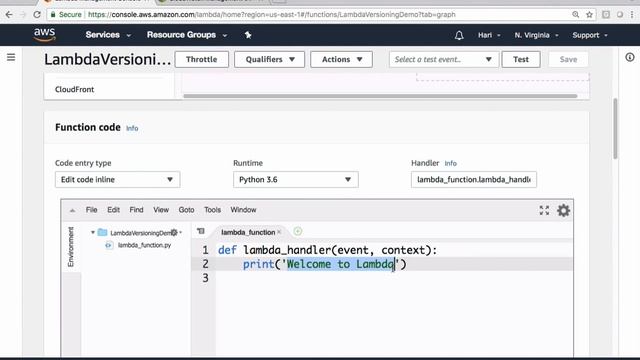Open the Function code Info link
640x360 pixels.
pyautogui.click(x=132, y=128)
